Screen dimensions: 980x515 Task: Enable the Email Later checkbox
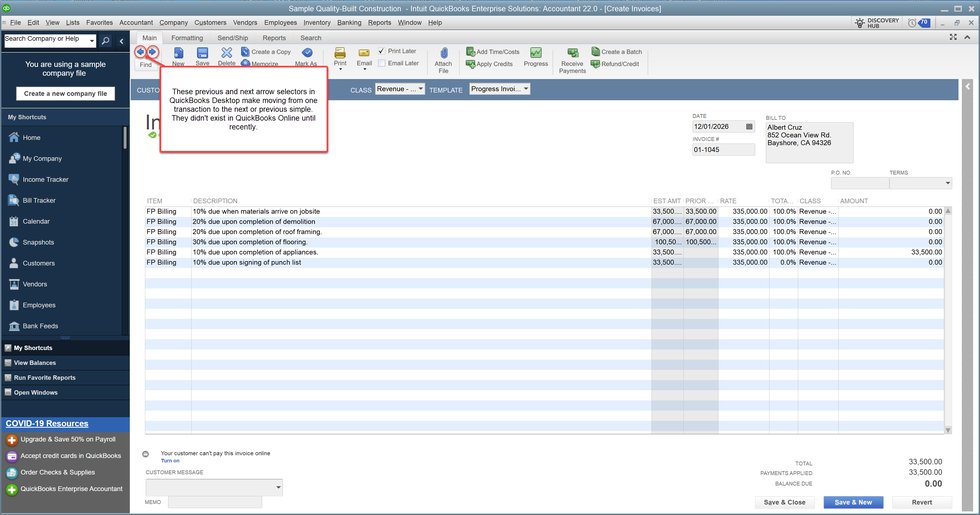(x=382, y=63)
